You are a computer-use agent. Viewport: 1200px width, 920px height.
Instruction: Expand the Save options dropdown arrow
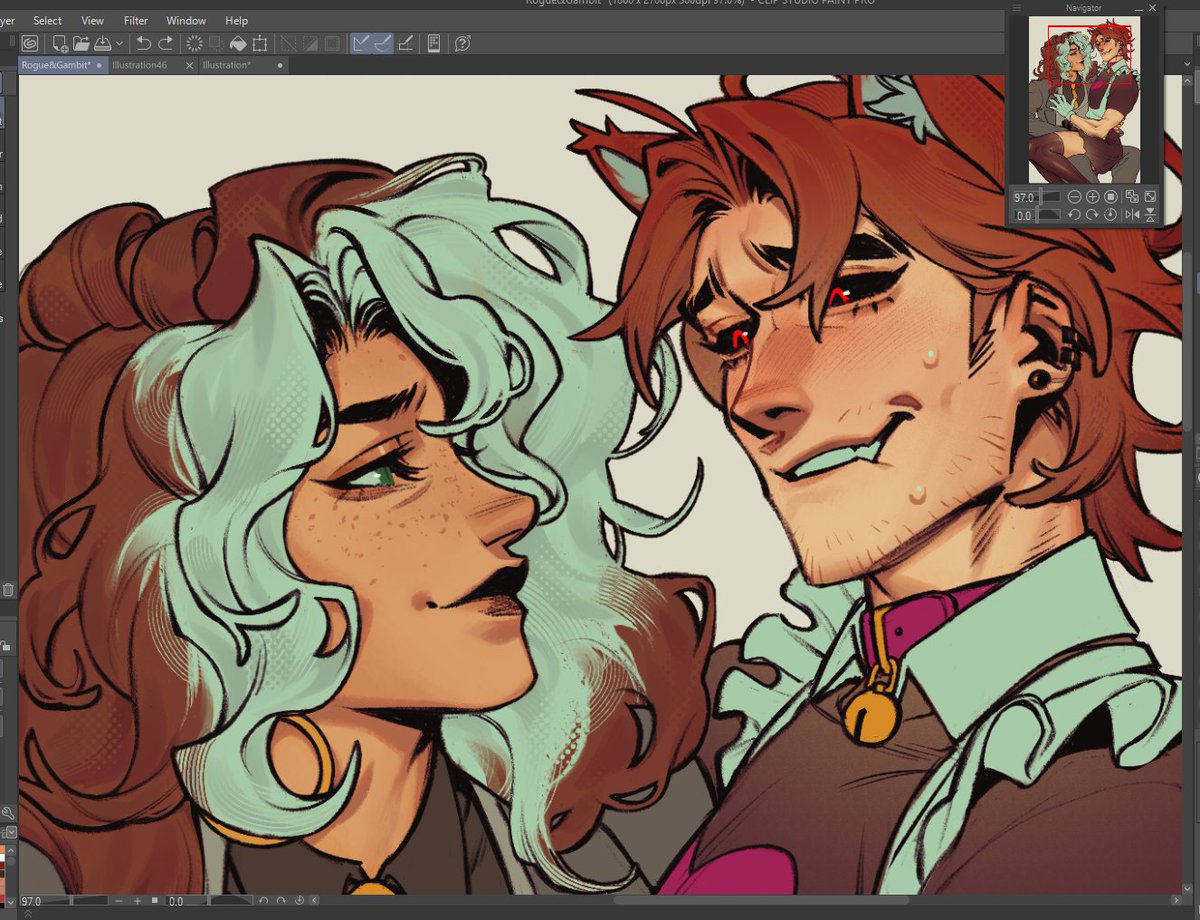point(119,44)
